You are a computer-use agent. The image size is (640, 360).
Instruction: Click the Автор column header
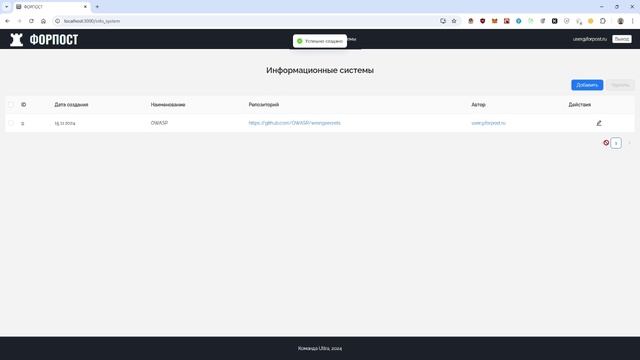tap(478, 104)
